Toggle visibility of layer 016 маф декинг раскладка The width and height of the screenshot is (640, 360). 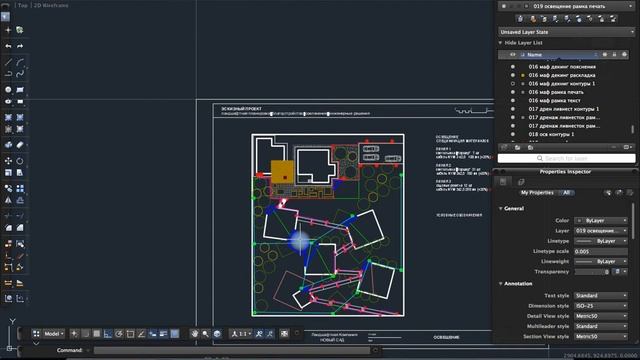[x=513, y=75]
